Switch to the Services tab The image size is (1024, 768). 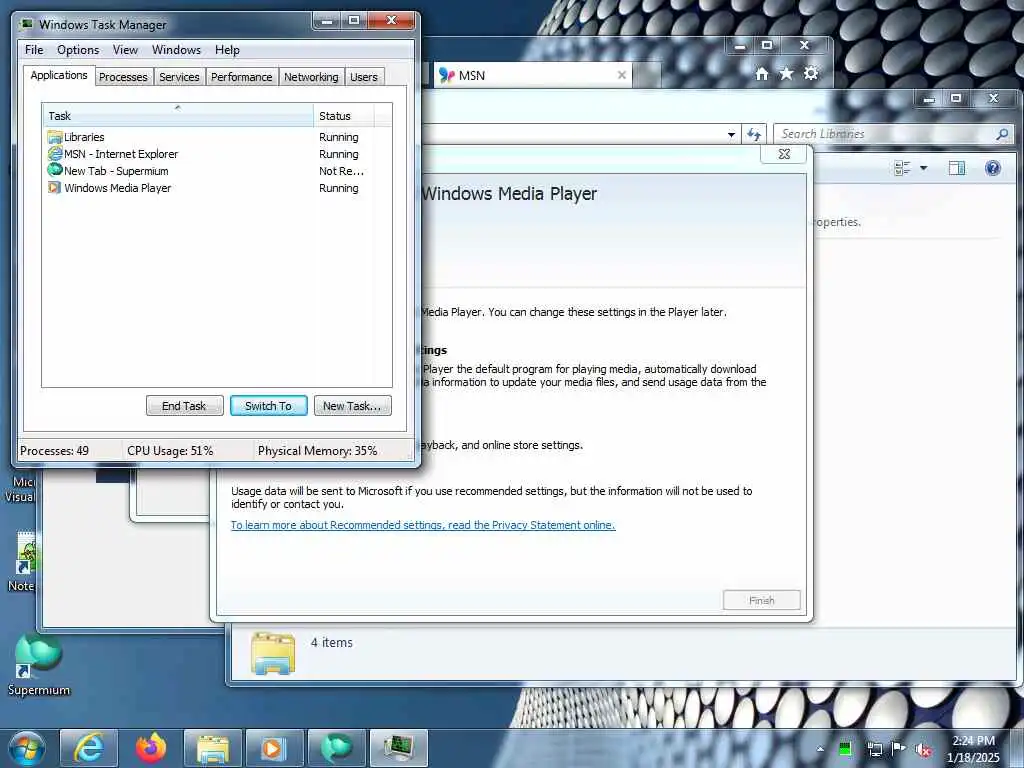(179, 77)
